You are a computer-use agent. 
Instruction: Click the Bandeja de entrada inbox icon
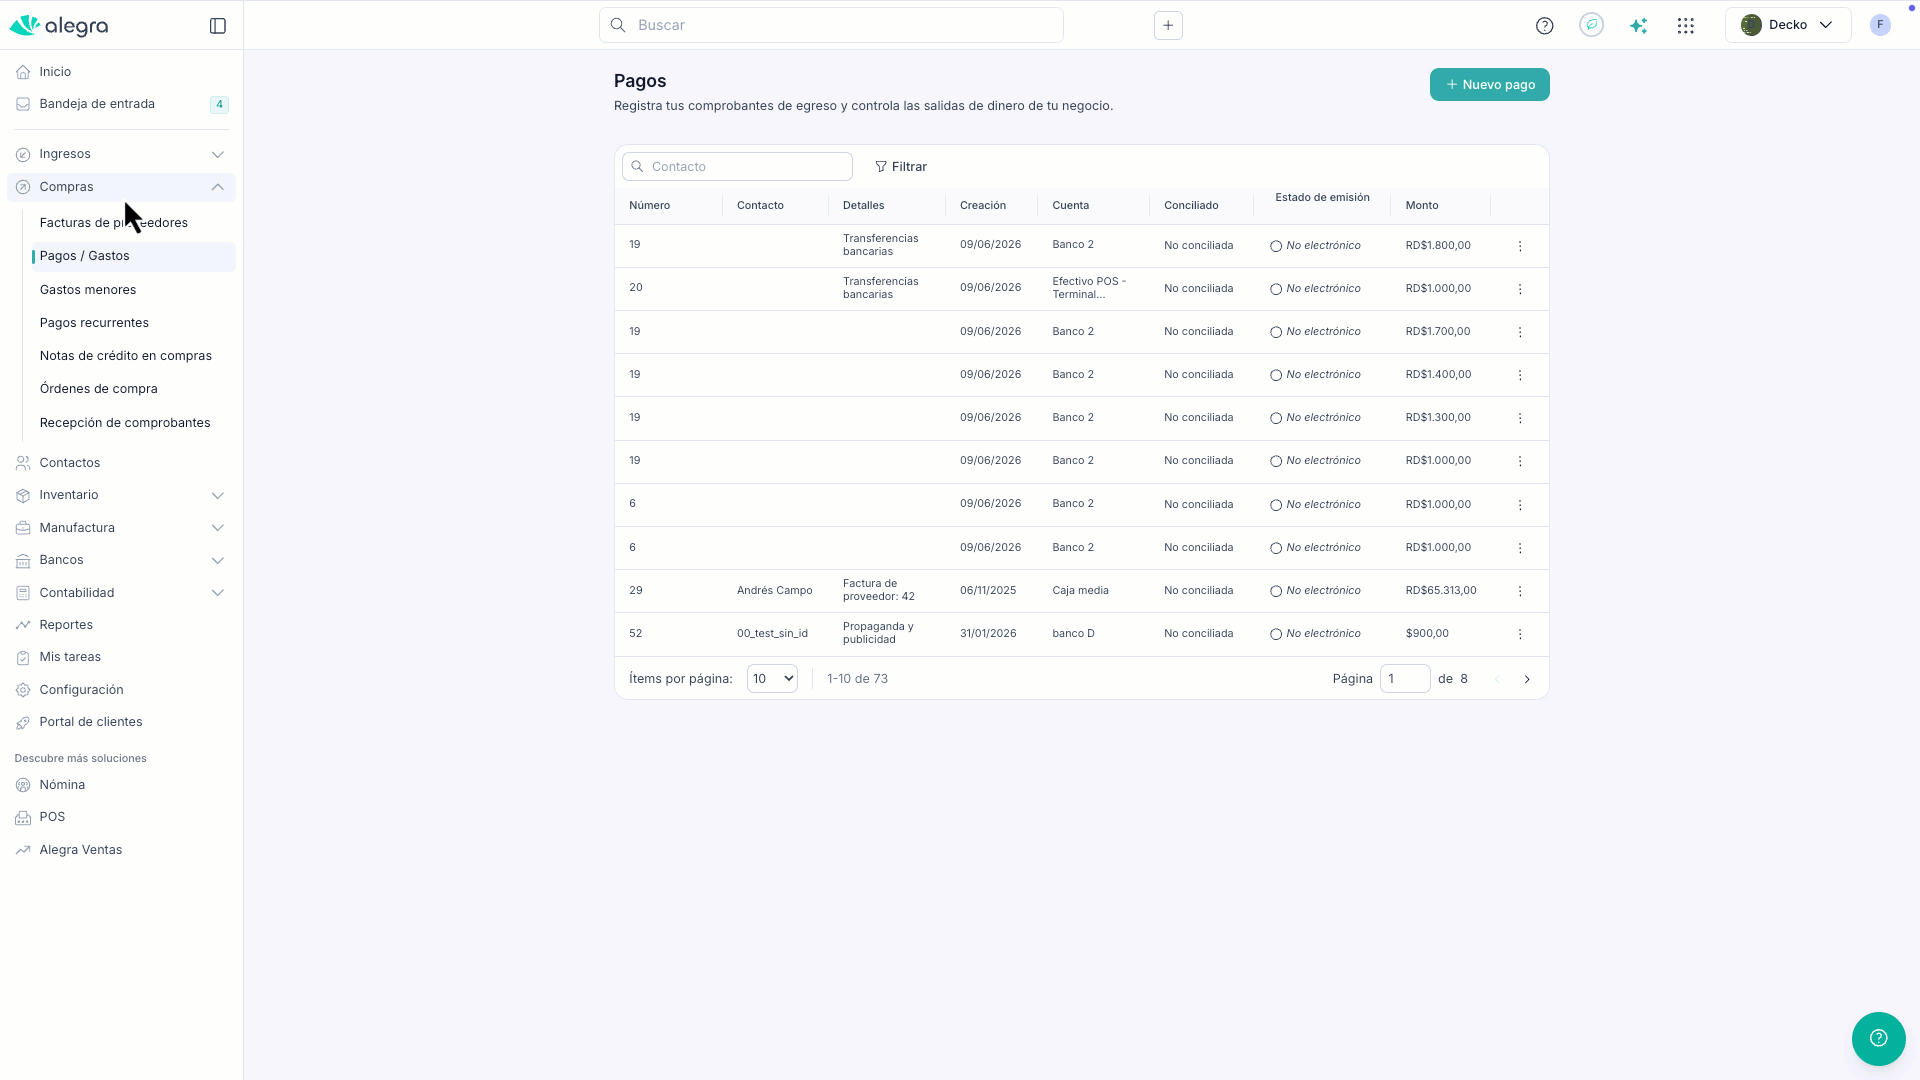(23, 104)
